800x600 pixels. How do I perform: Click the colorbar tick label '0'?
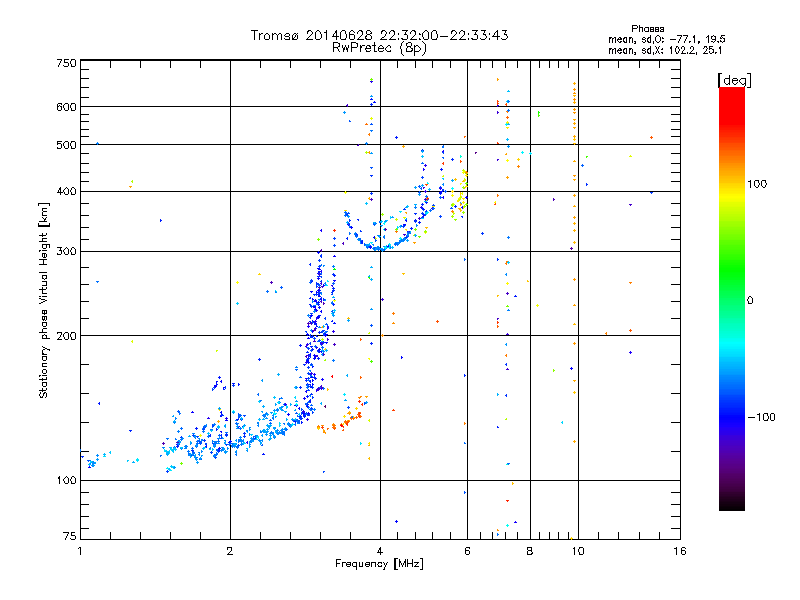tap(750, 301)
